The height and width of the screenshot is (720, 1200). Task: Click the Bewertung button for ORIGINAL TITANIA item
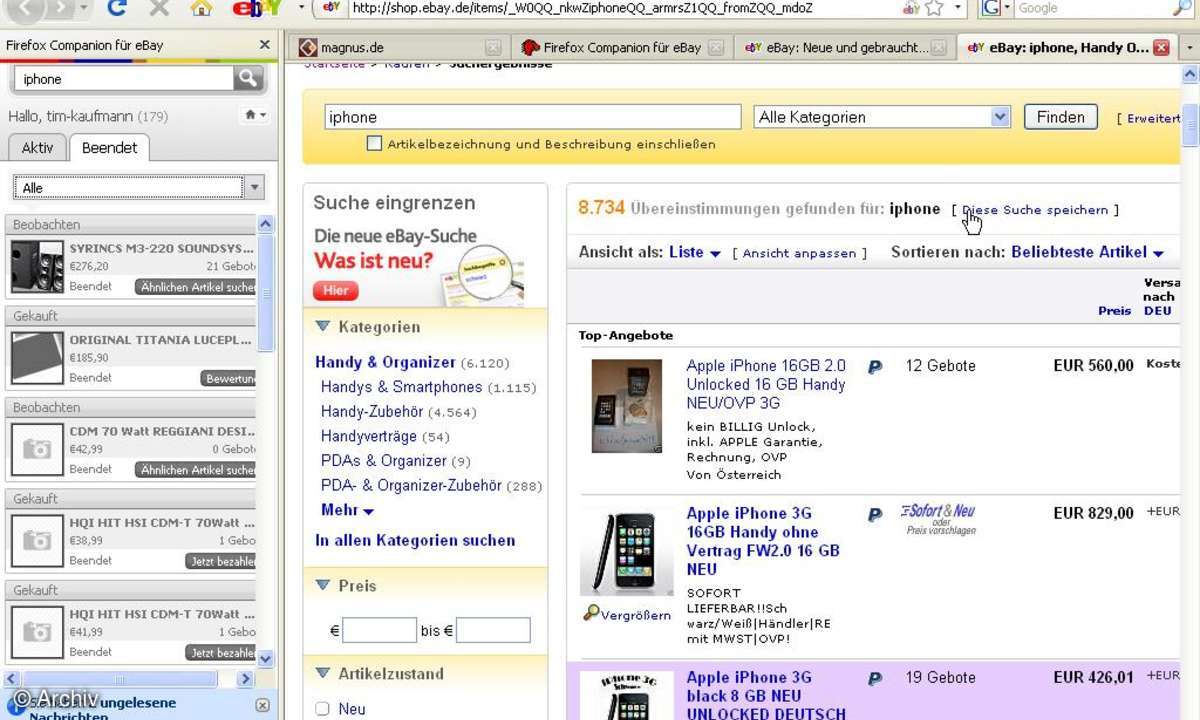[x=229, y=378]
